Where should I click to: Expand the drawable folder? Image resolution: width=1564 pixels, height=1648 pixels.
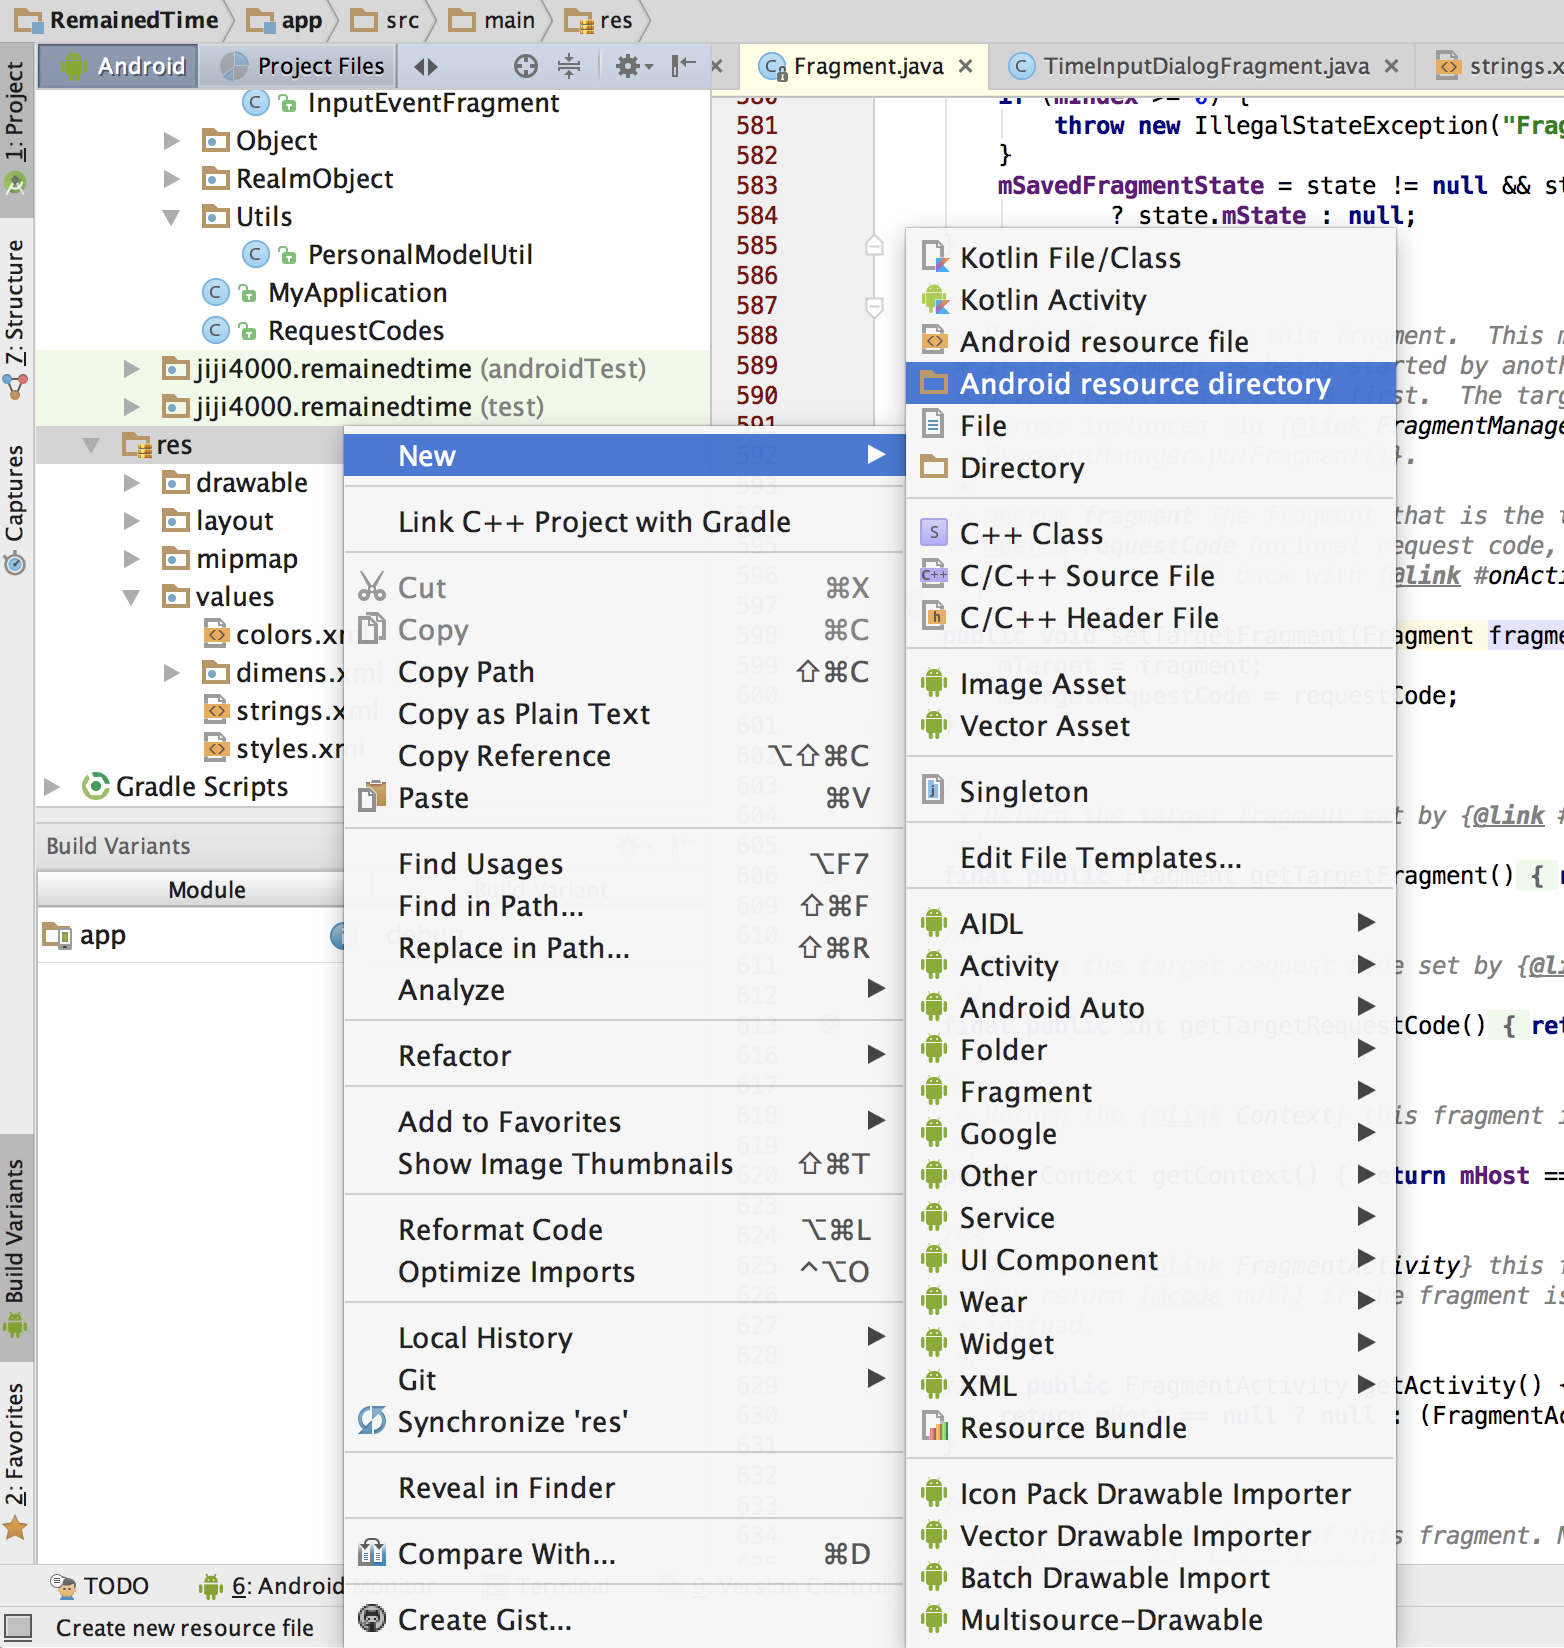pyautogui.click(x=131, y=483)
